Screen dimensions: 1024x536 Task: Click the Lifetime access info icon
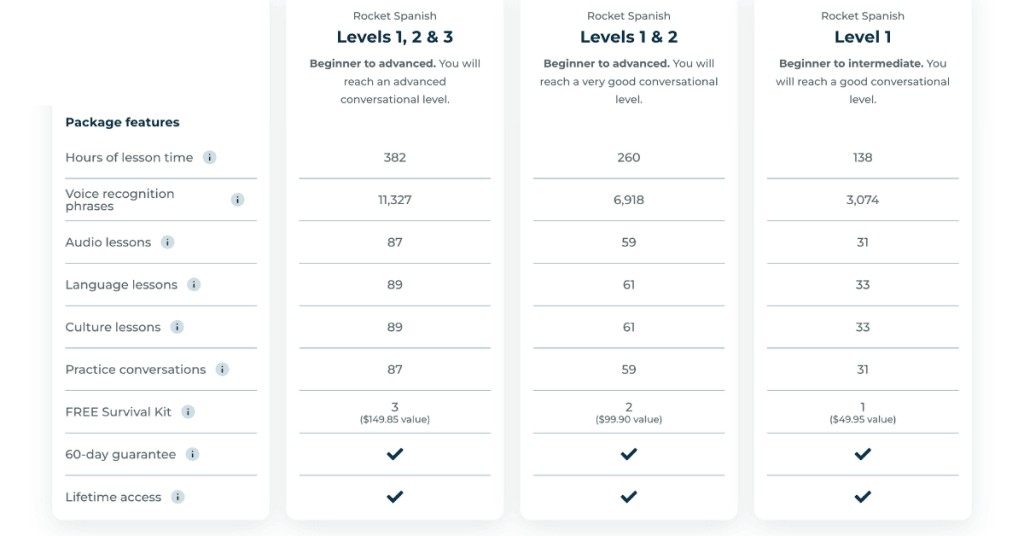pos(178,497)
